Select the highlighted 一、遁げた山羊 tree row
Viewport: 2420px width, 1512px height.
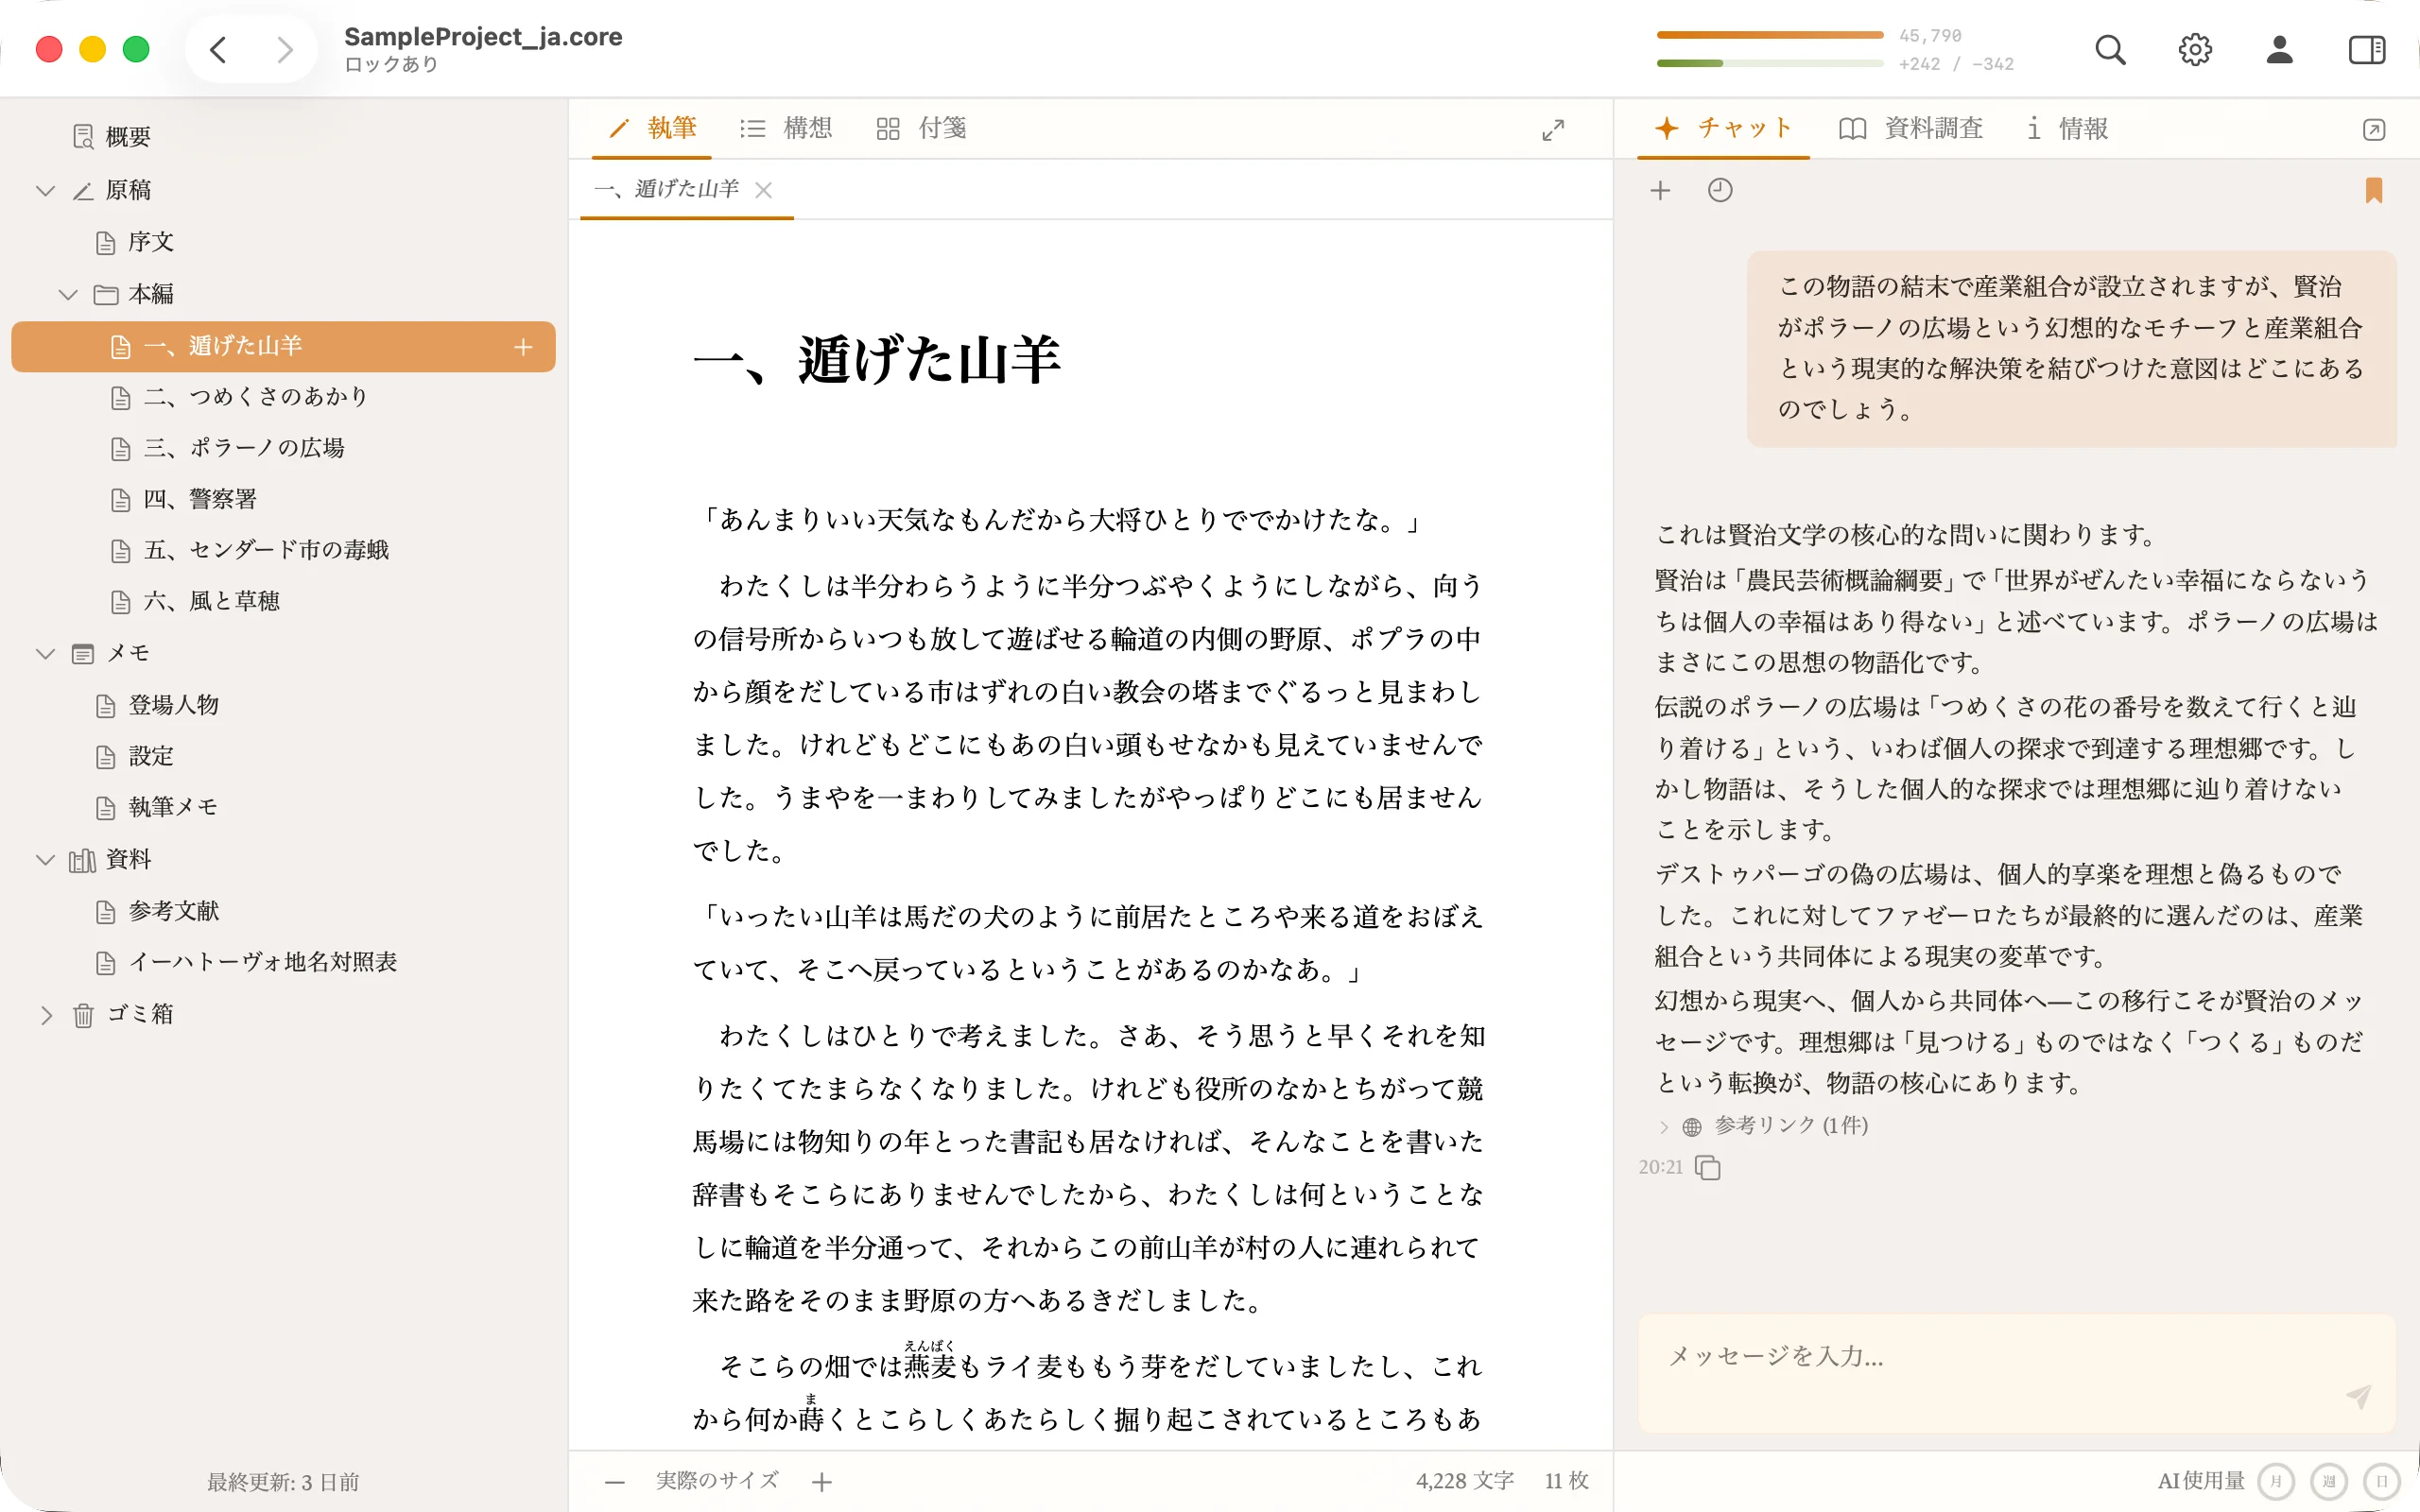point(283,346)
